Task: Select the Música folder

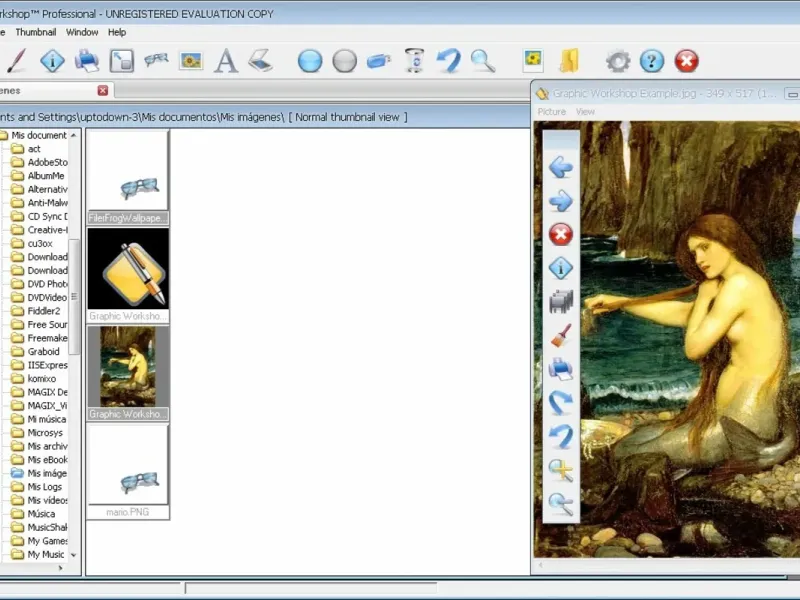Action: (x=39, y=514)
